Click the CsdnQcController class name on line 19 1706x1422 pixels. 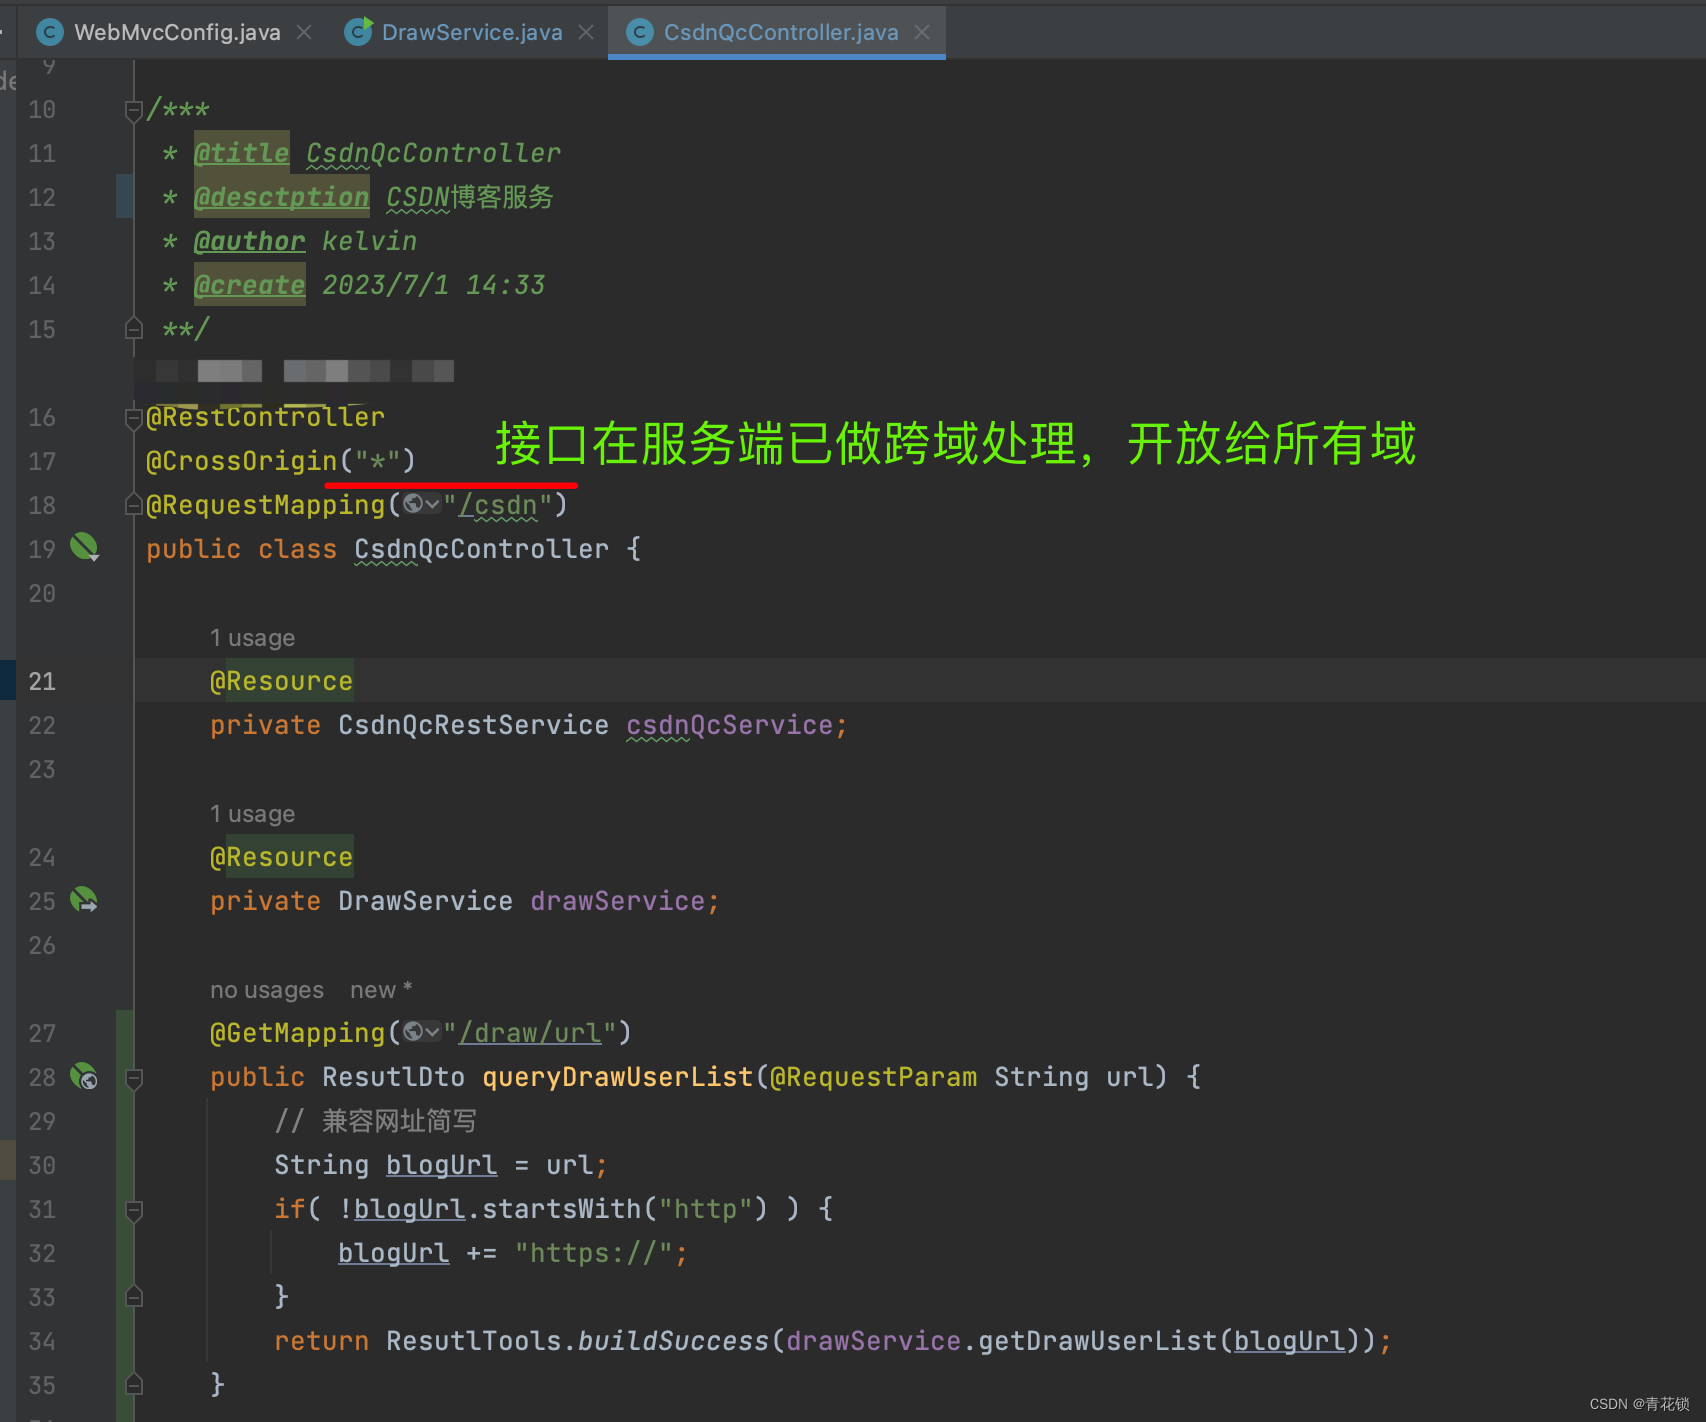pos(481,549)
